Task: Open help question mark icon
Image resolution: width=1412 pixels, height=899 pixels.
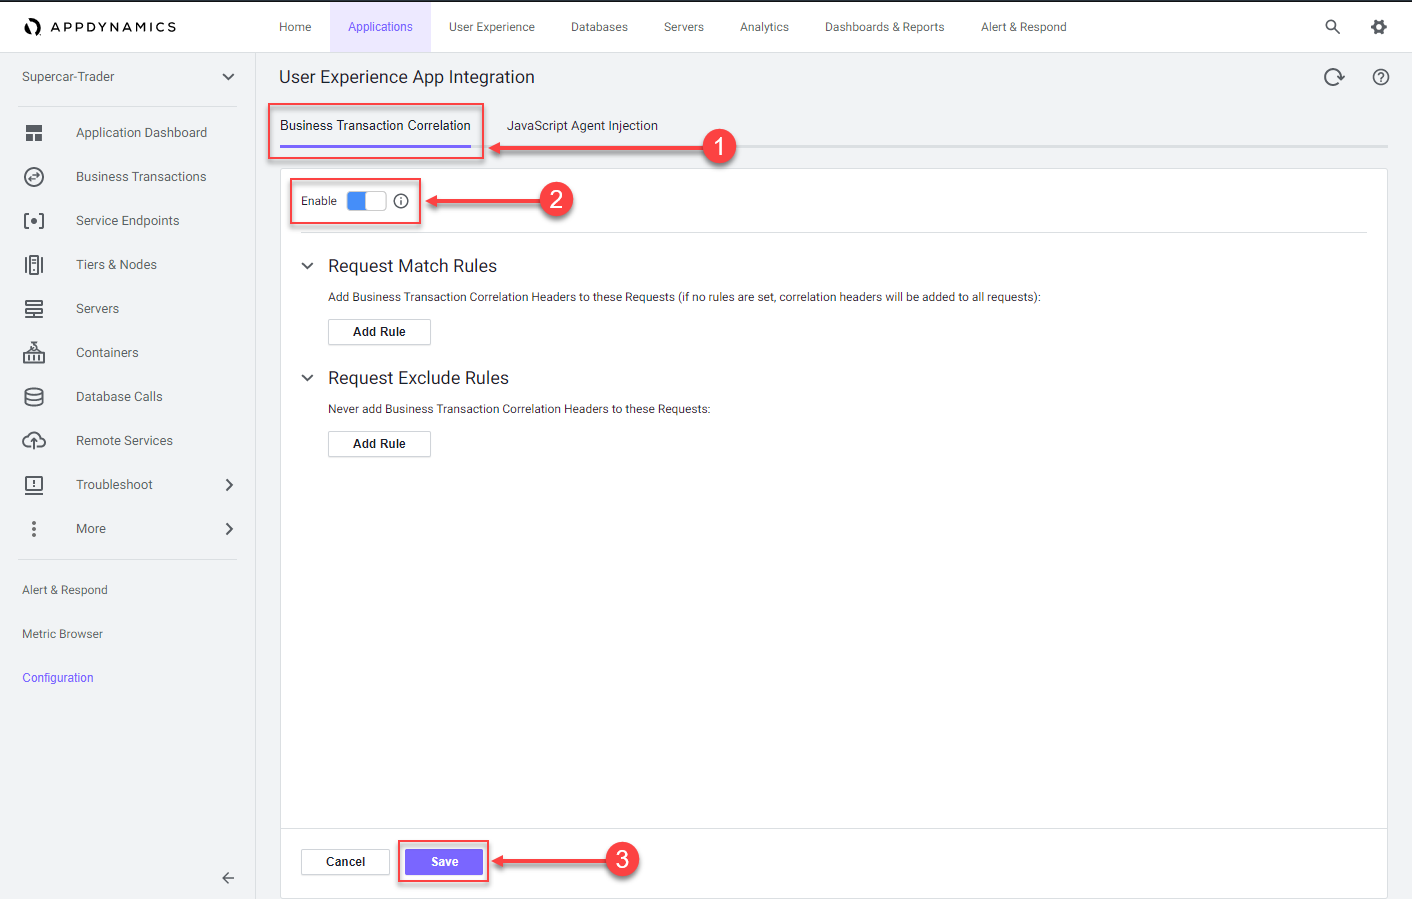Action: pos(1381,77)
